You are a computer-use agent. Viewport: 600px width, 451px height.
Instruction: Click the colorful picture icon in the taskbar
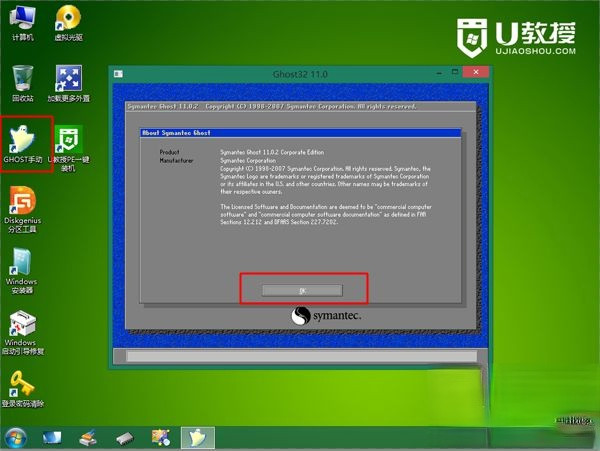pyautogui.click(x=161, y=438)
